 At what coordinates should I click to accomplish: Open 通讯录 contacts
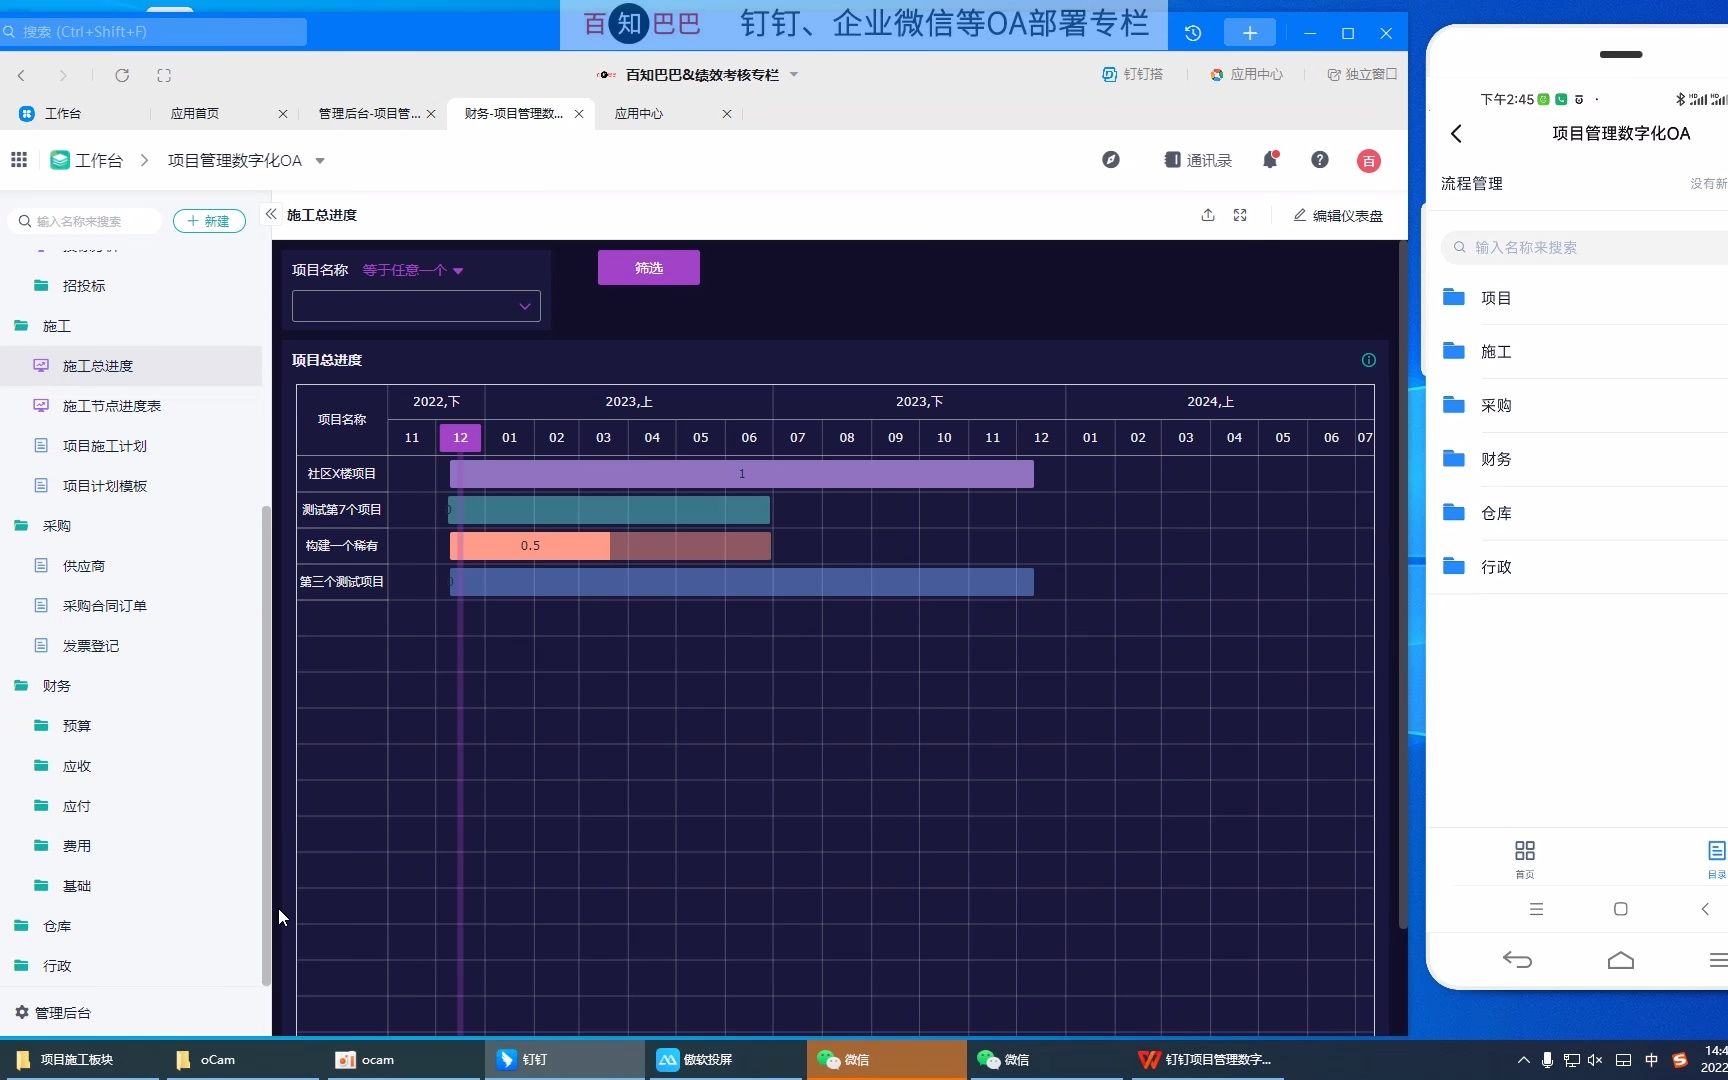[x=1198, y=160]
